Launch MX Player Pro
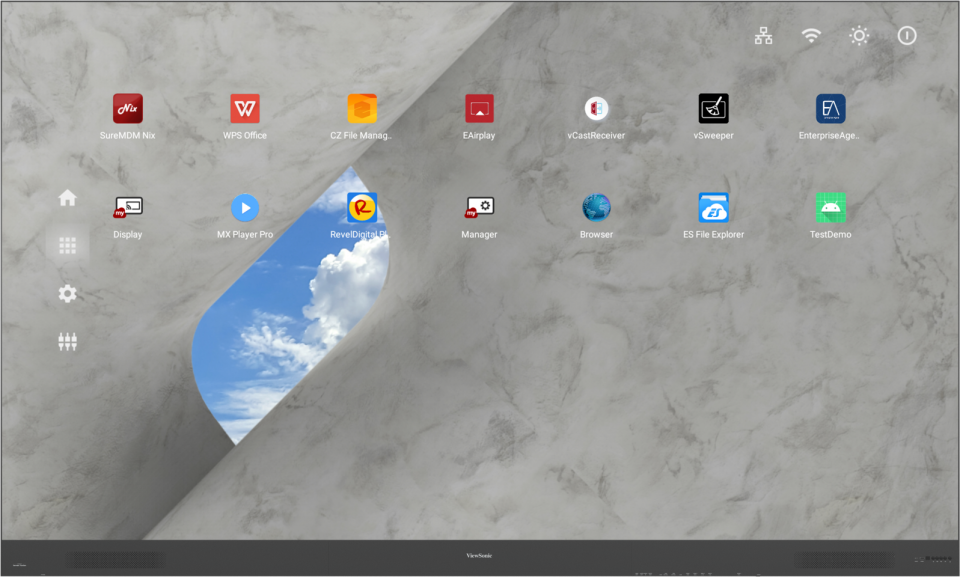The image size is (960, 577). pyautogui.click(x=245, y=208)
